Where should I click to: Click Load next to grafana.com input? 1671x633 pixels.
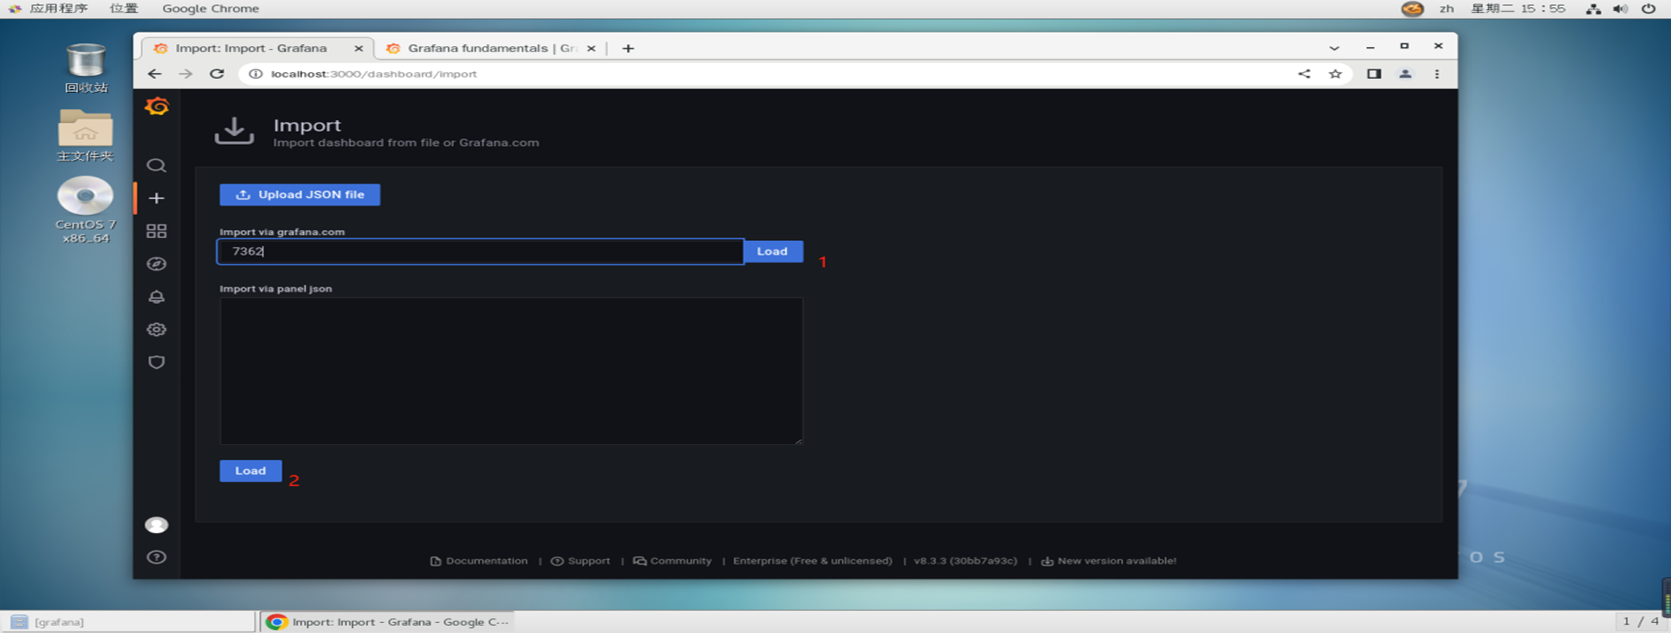point(772,251)
